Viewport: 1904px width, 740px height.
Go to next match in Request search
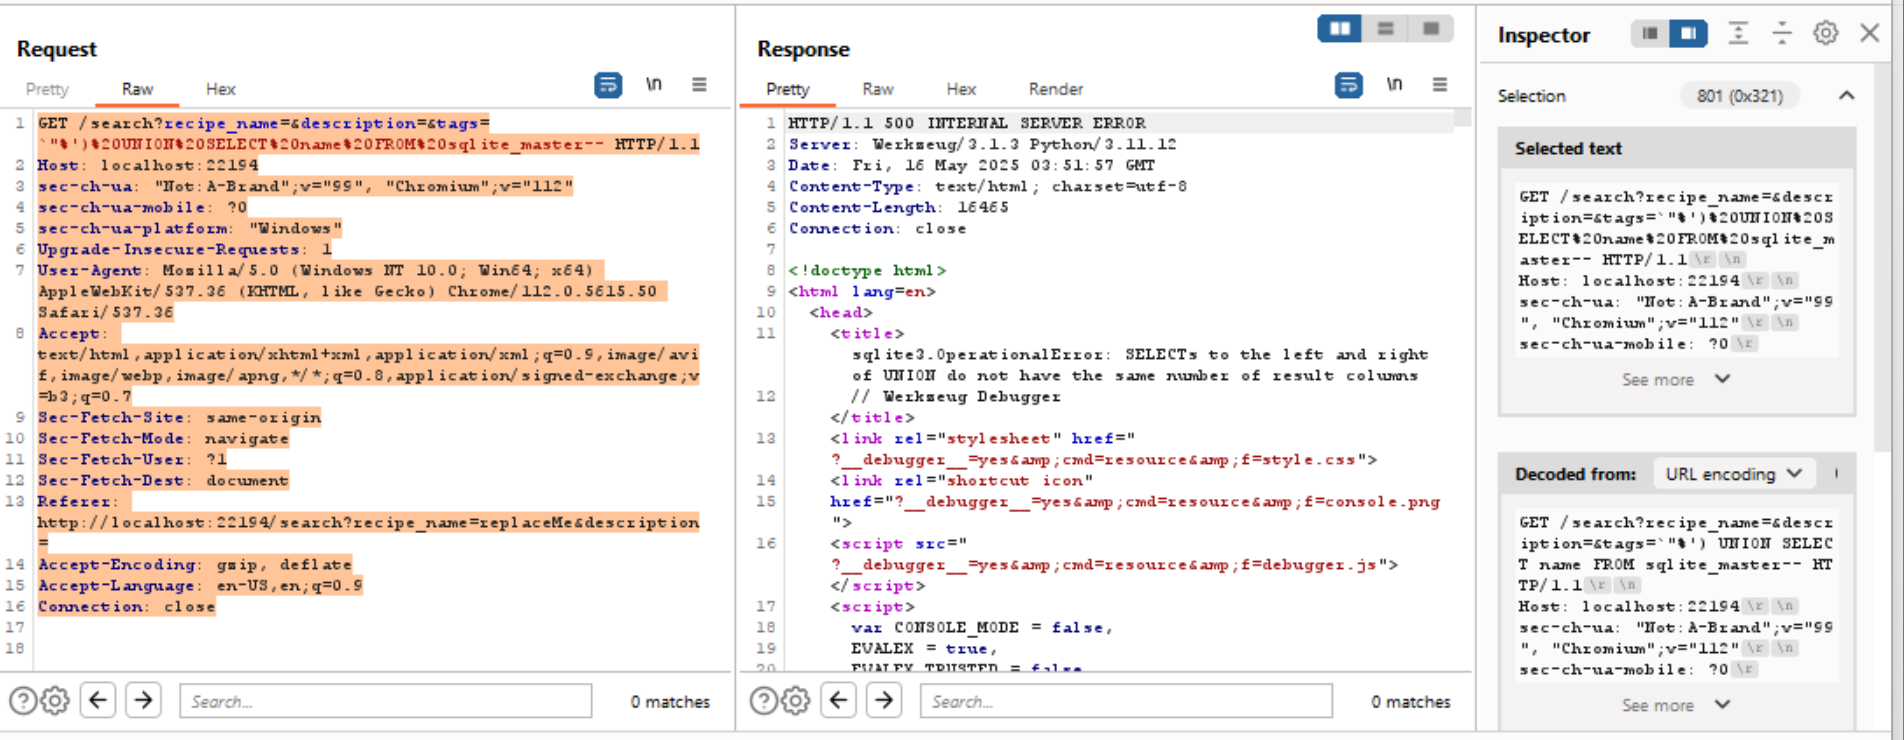(143, 700)
